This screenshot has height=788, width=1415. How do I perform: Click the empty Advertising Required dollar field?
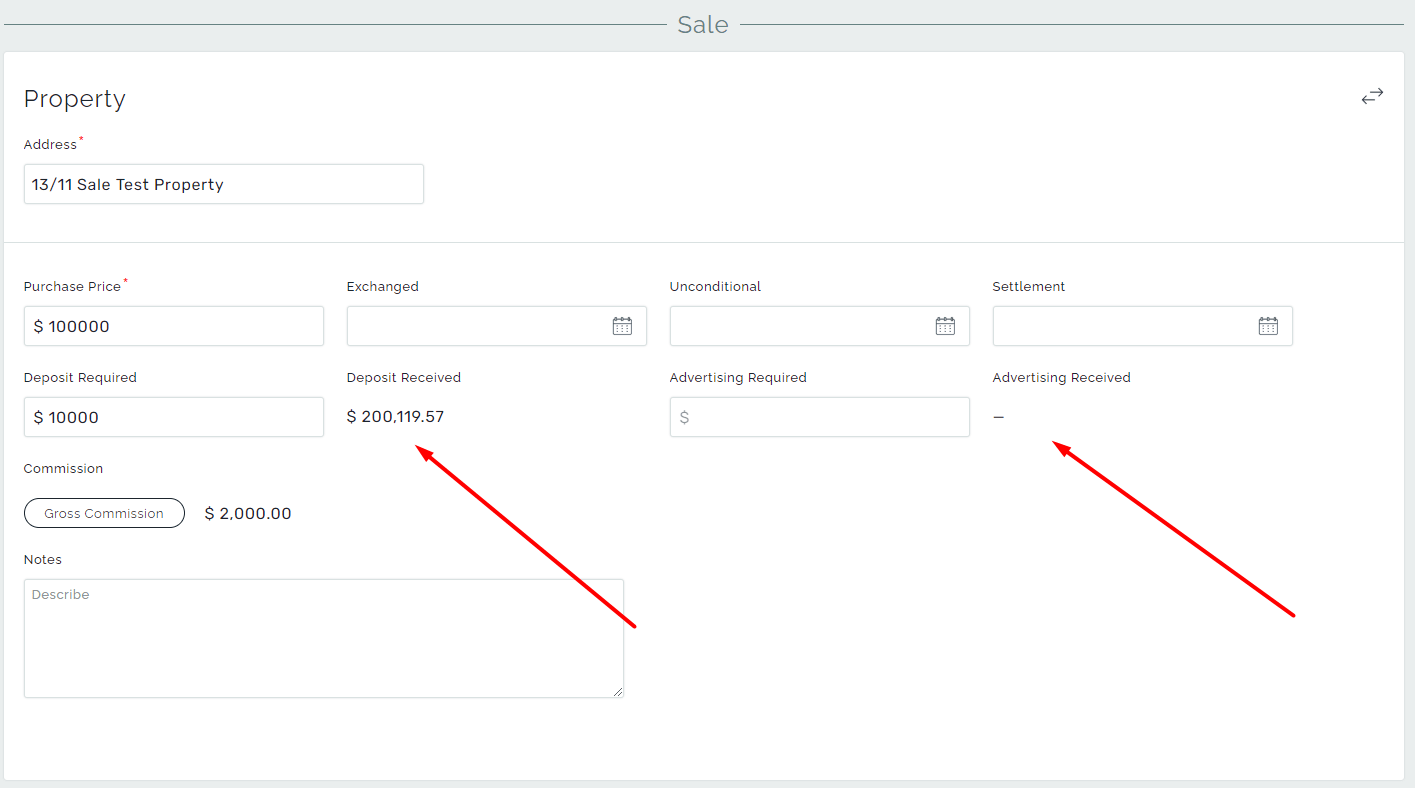coord(819,416)
